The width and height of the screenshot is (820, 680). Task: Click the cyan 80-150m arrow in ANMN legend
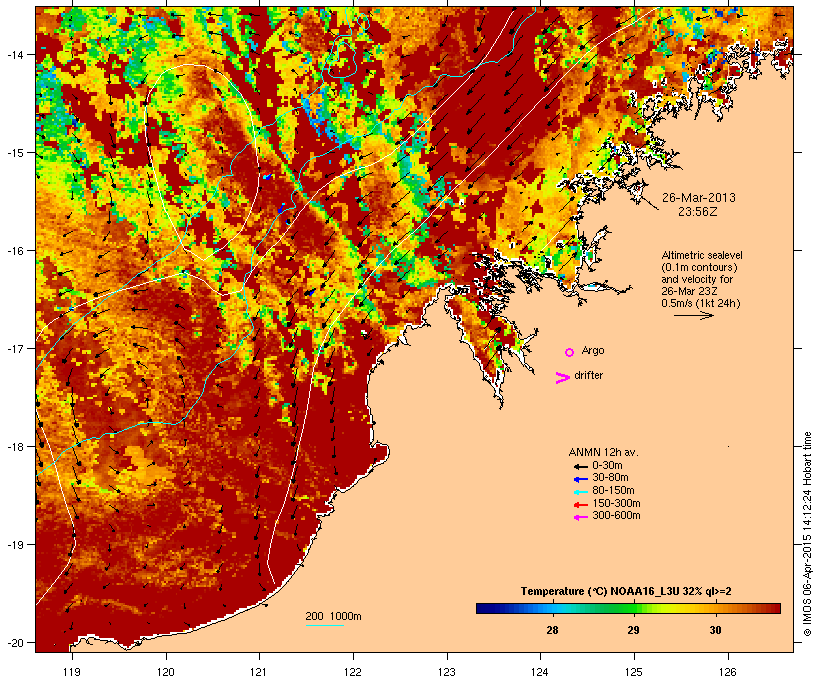pos(580,492)
